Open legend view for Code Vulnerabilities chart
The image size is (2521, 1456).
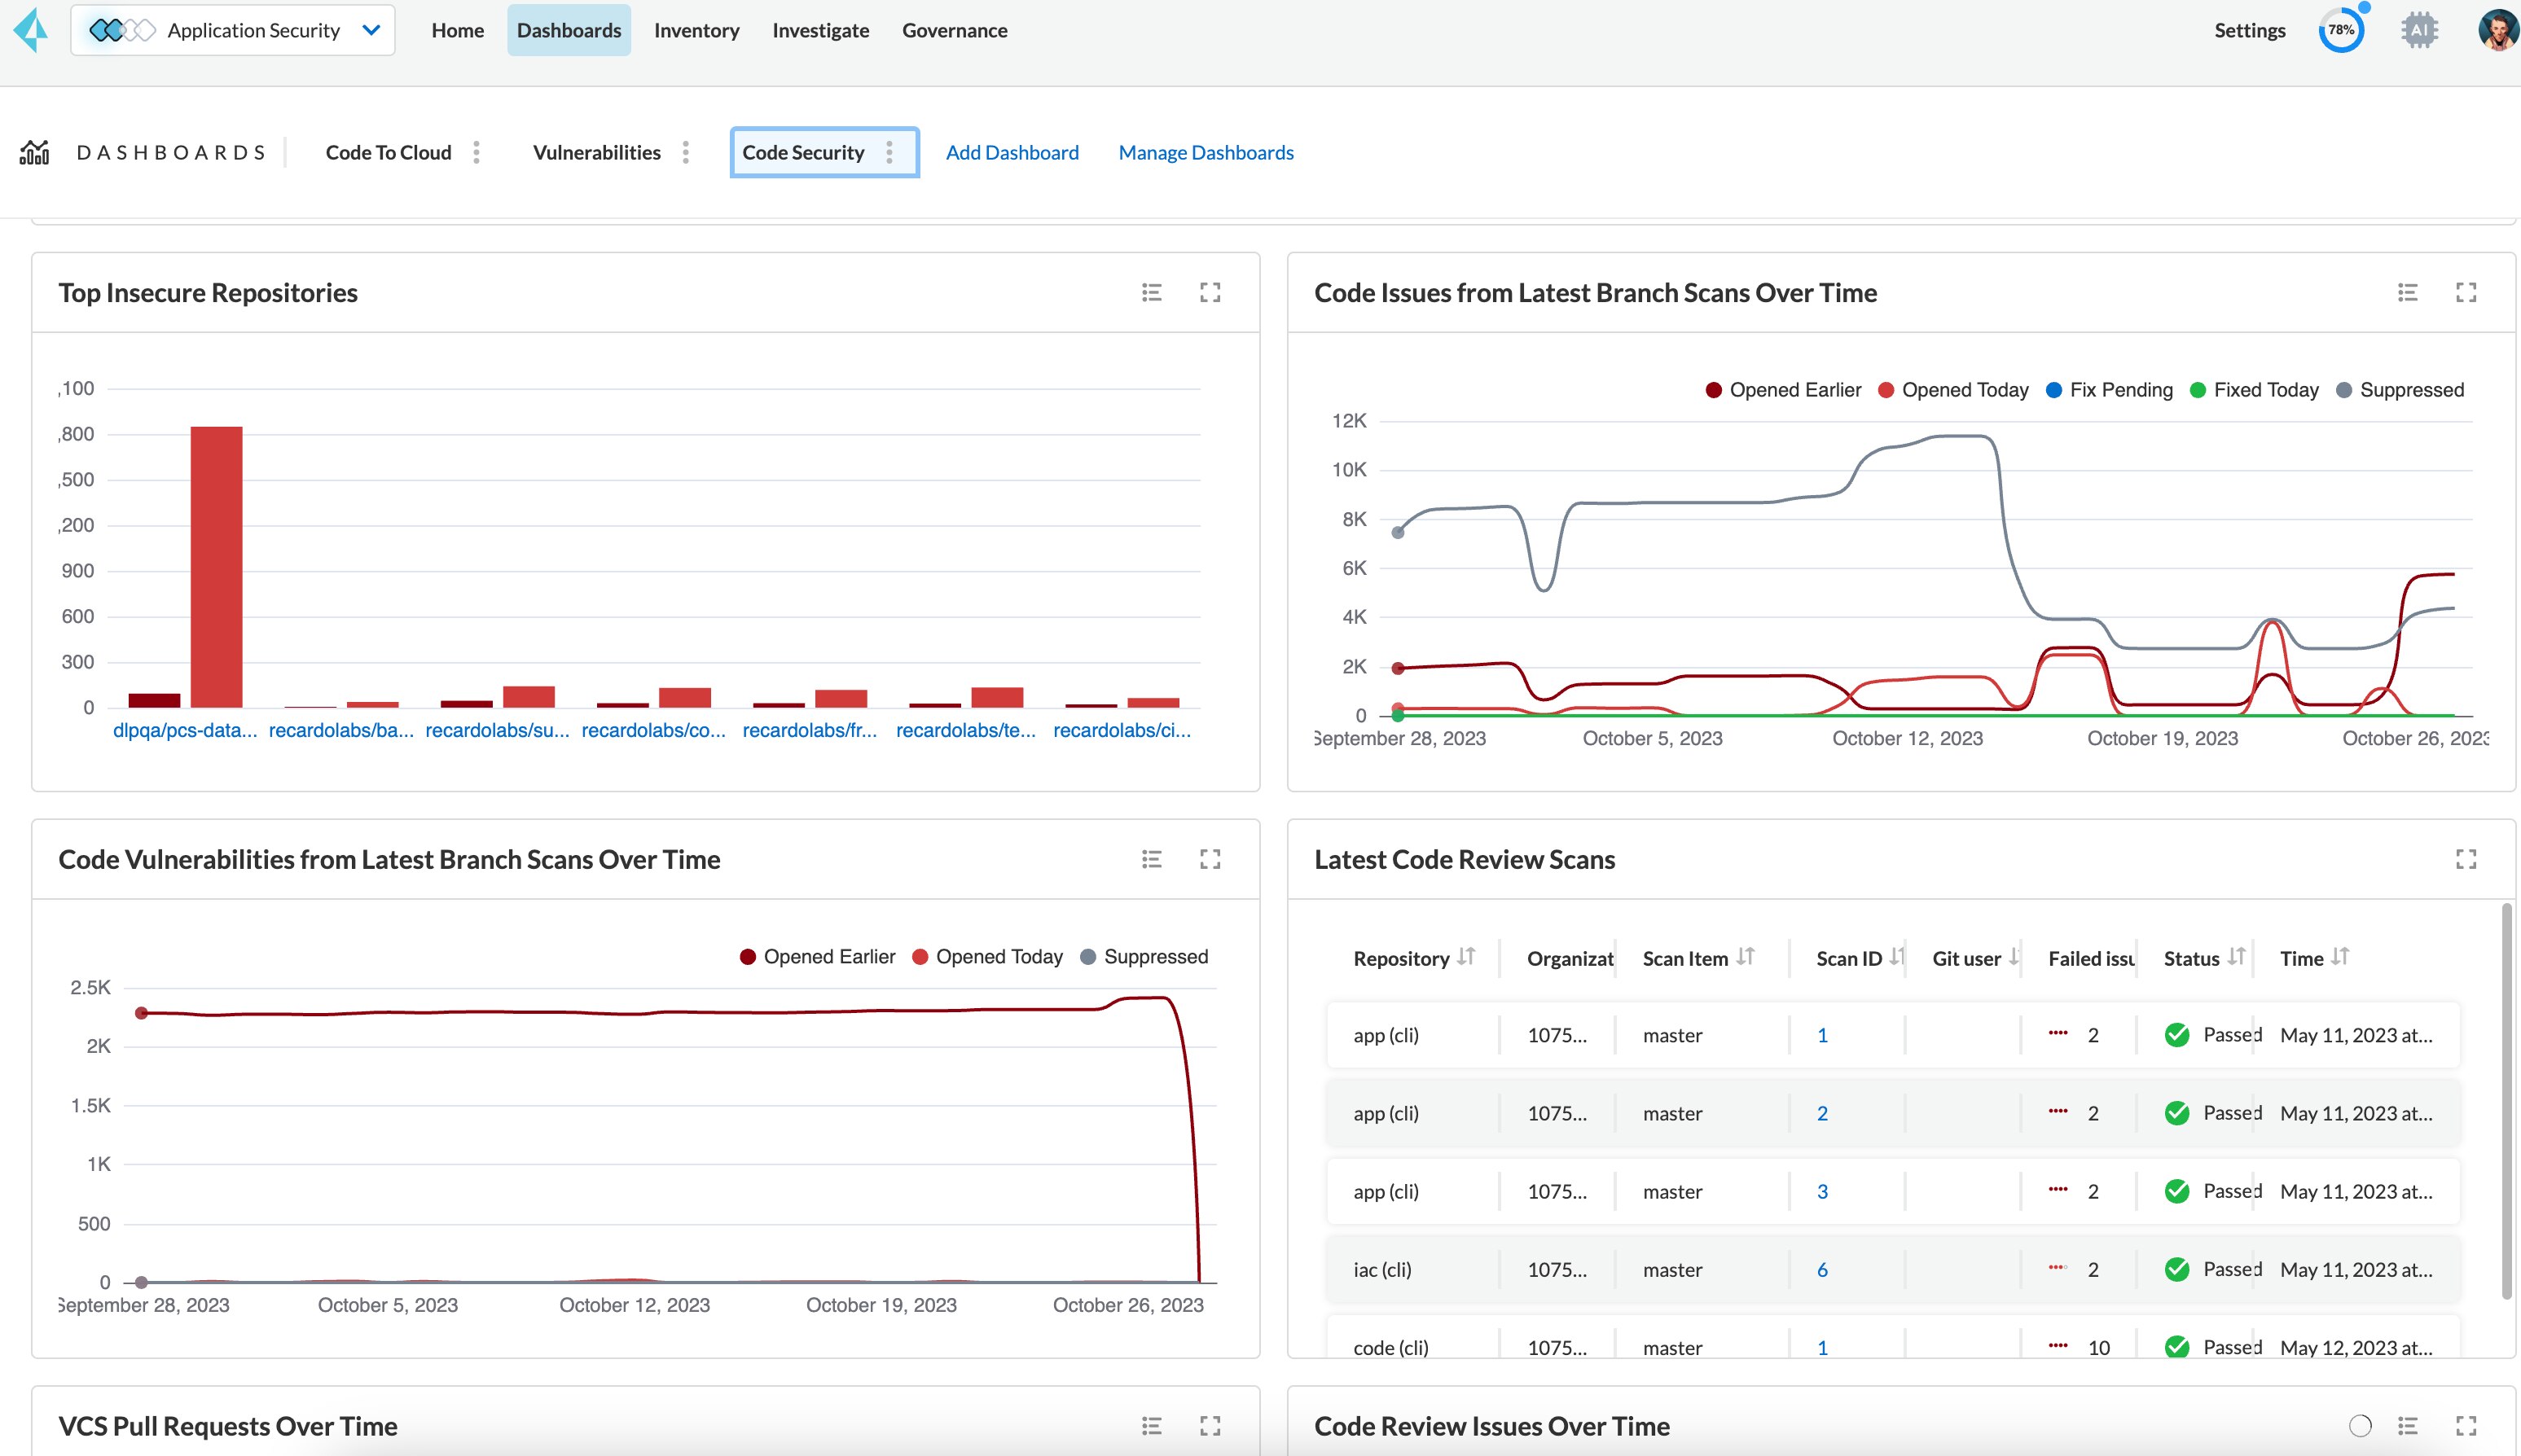[x=1151, y=858]
